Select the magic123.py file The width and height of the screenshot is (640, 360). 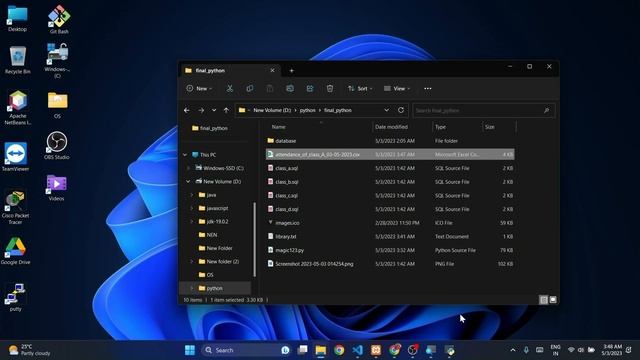(390, 250)
